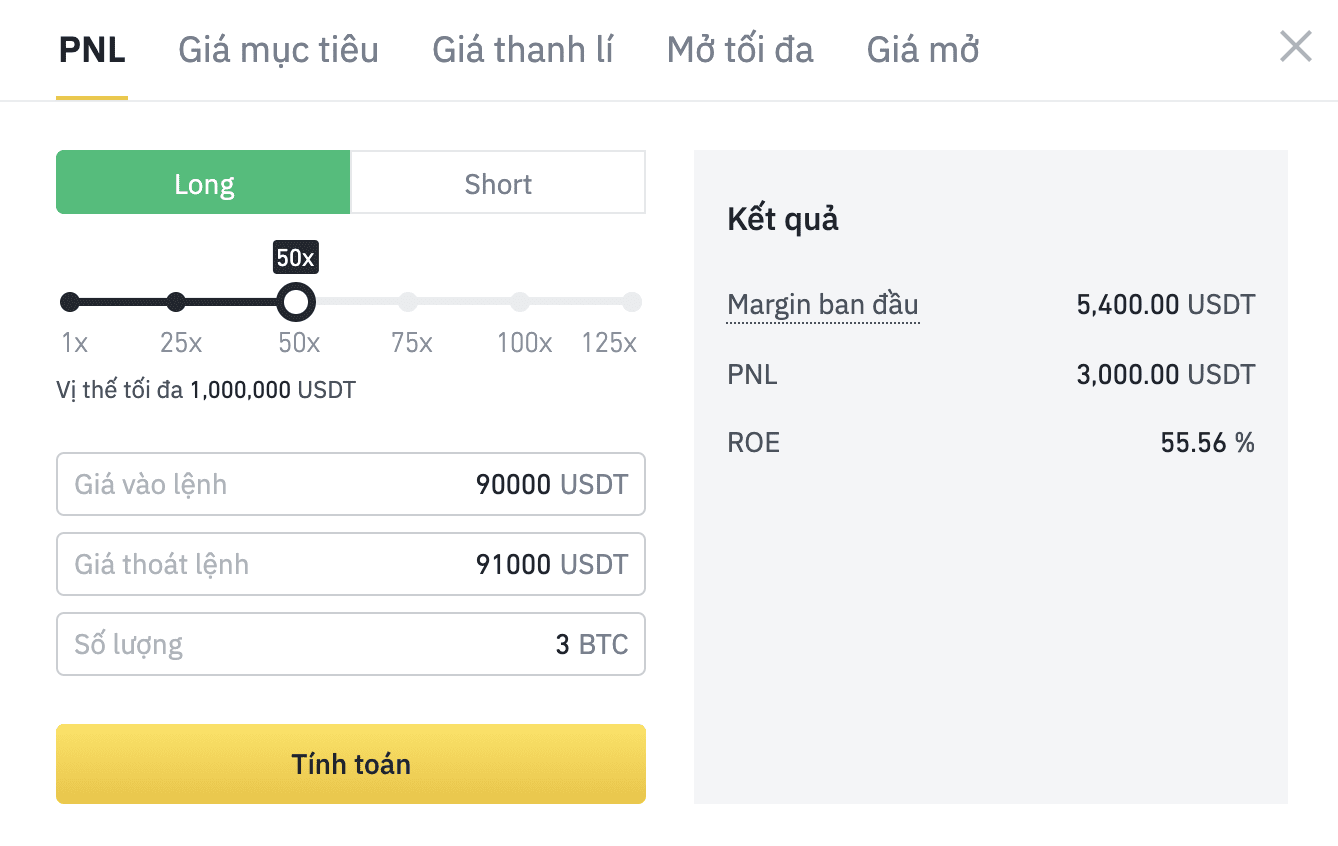Select the PNL tab
1338x846 pixels.
click(92, 49)
